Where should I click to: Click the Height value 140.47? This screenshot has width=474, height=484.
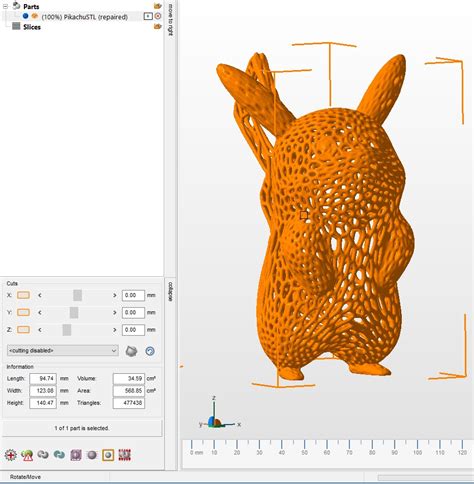coord(43,403)
